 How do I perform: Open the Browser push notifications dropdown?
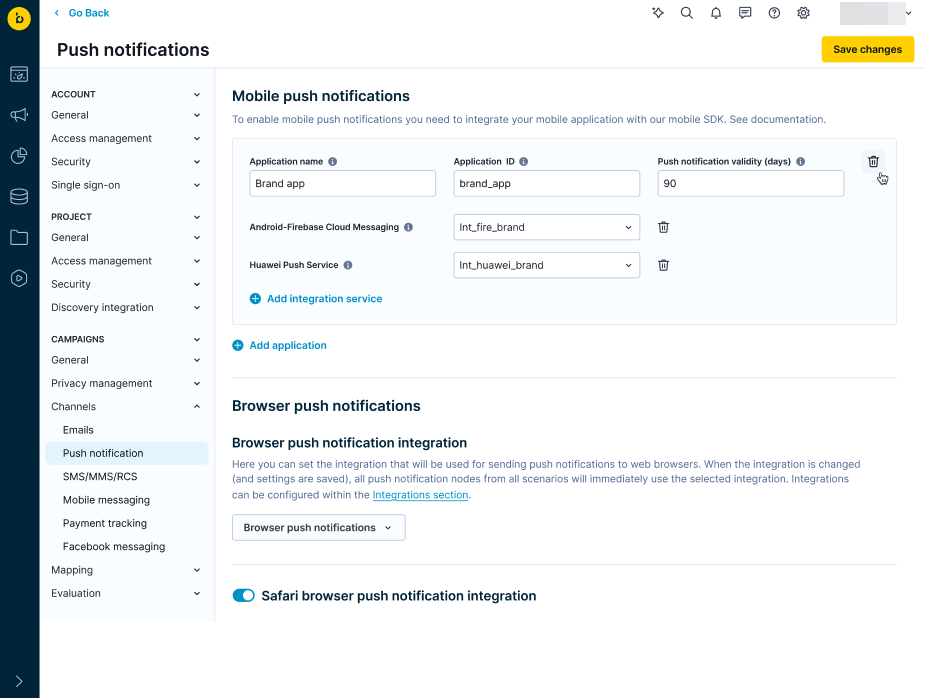(318, 527)
